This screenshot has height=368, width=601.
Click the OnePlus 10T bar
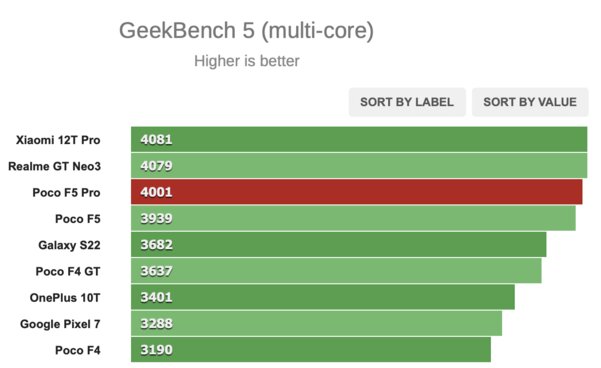click(323, 297)
